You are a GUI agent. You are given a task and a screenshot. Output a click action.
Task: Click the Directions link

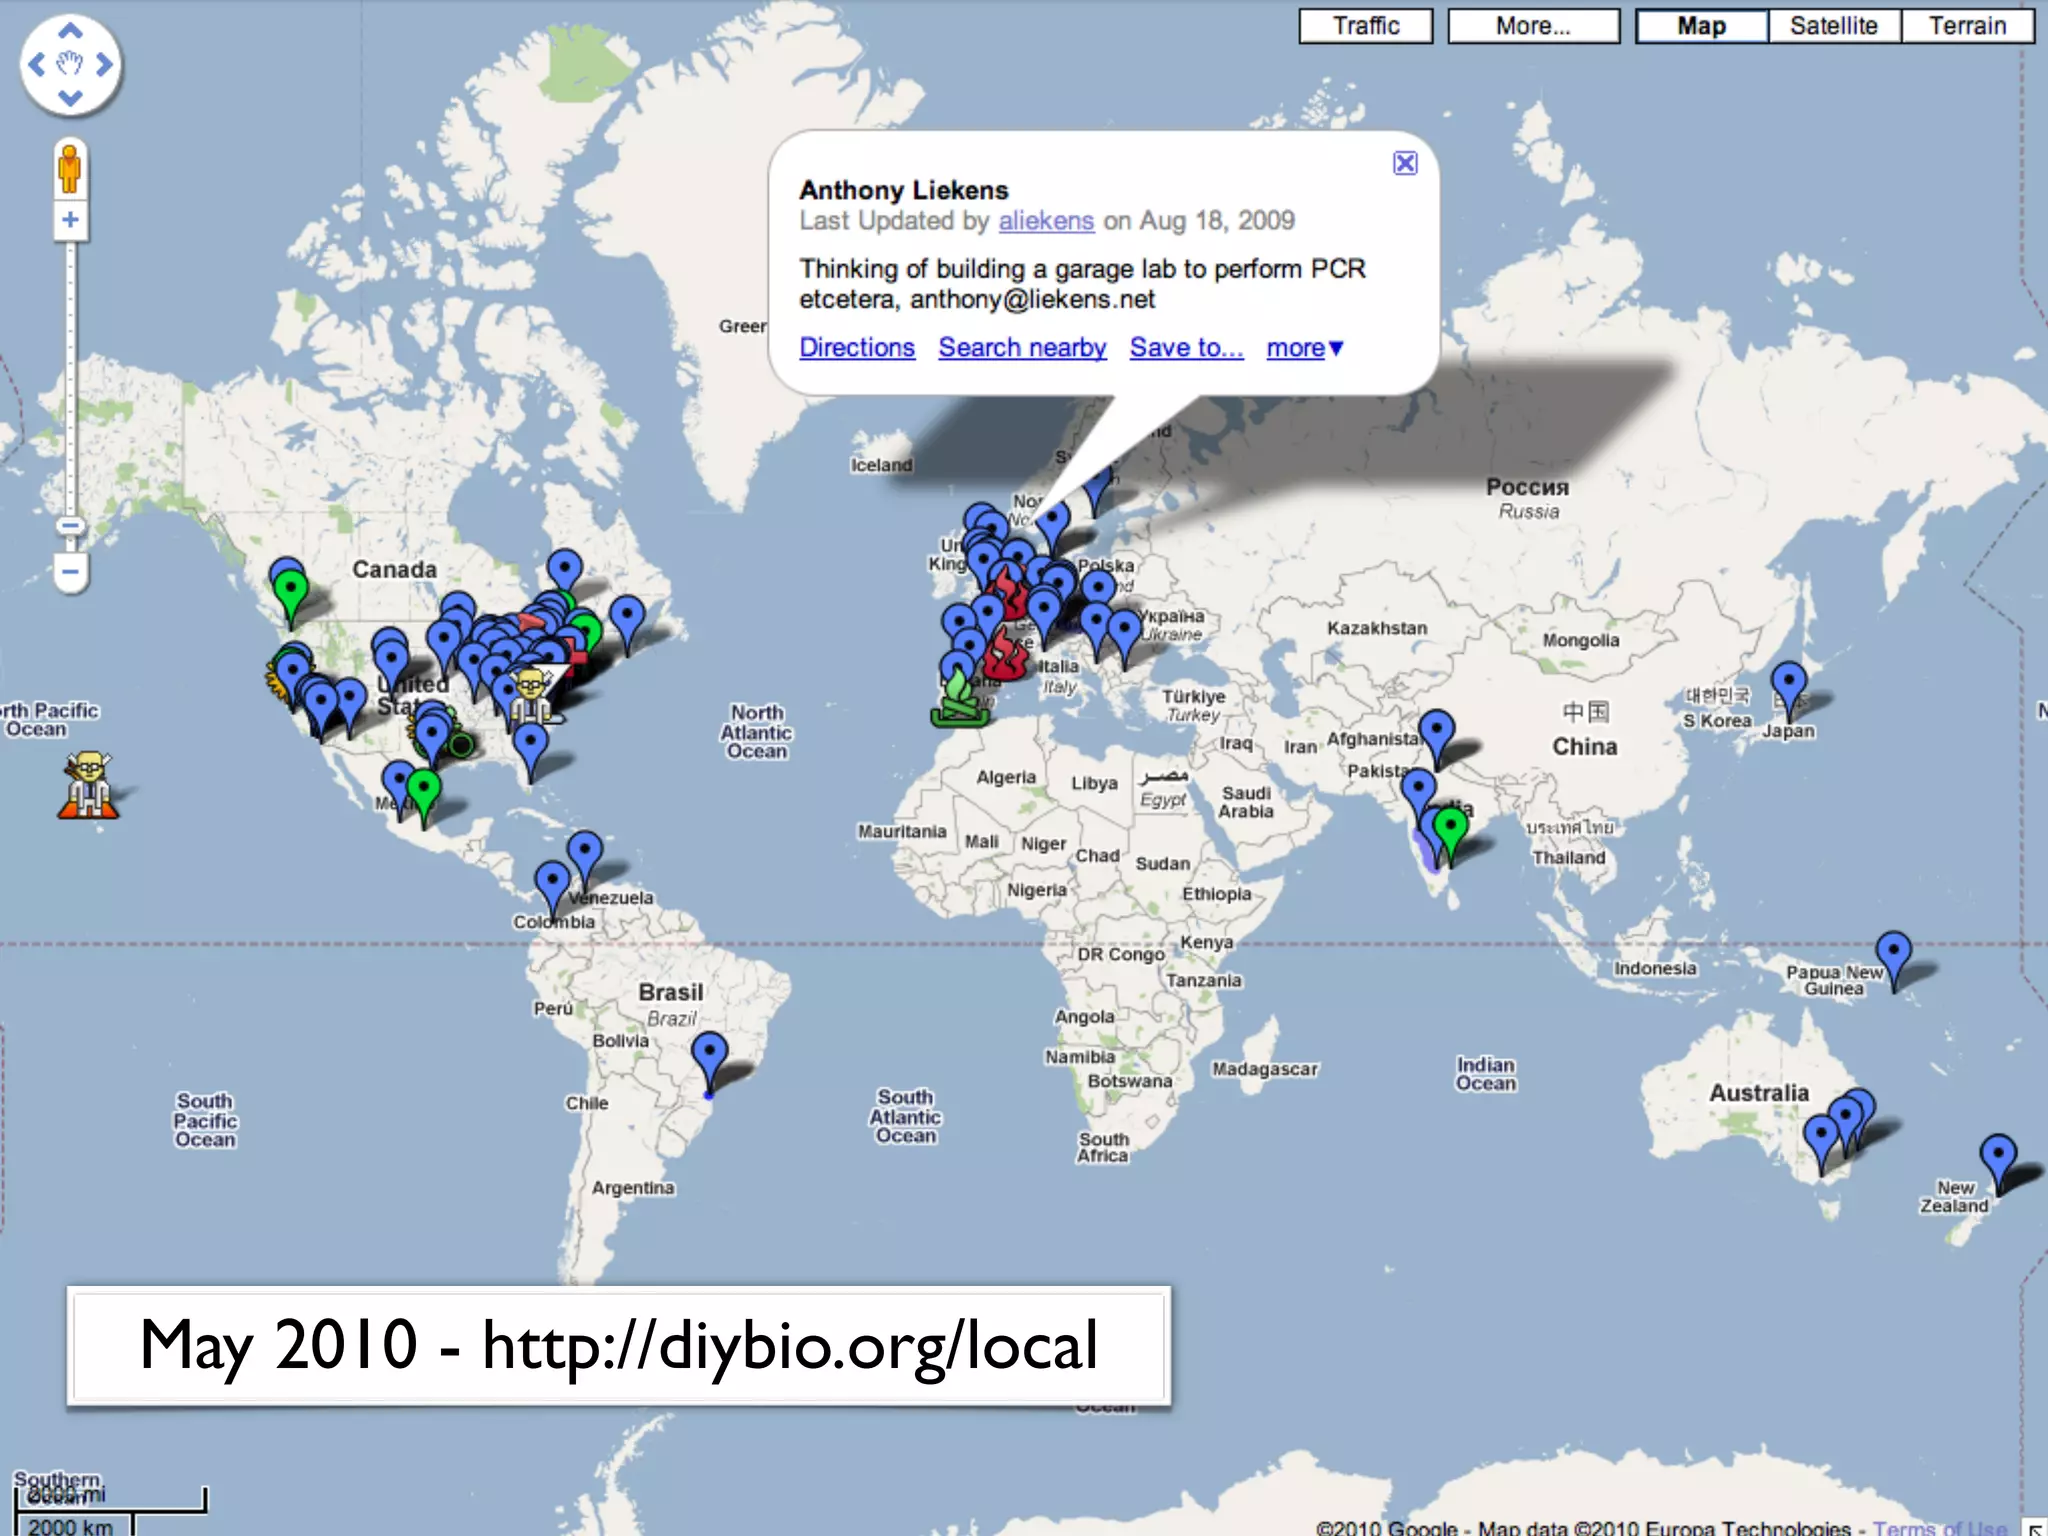[x=857, y=348]
